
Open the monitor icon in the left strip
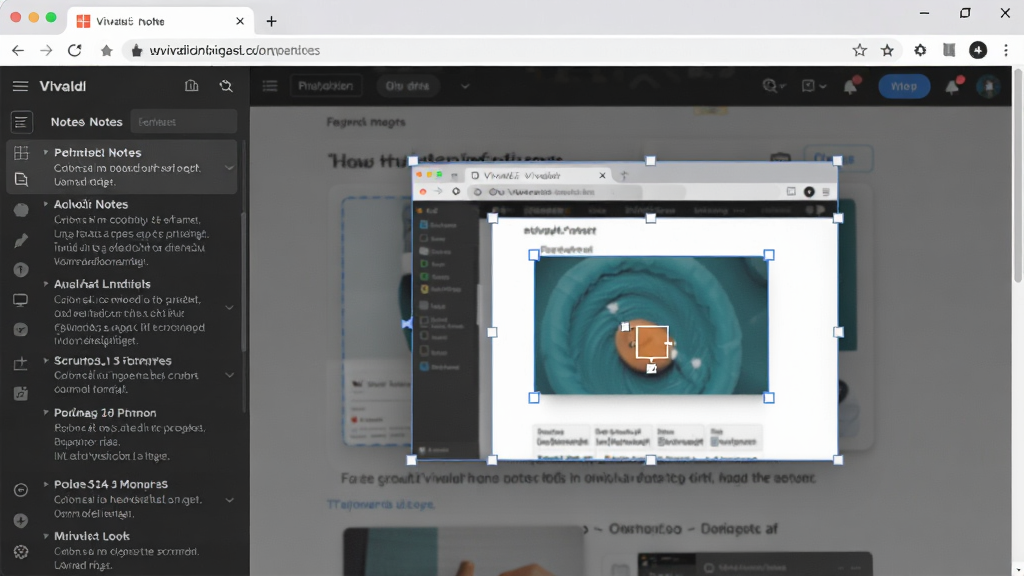21,300
